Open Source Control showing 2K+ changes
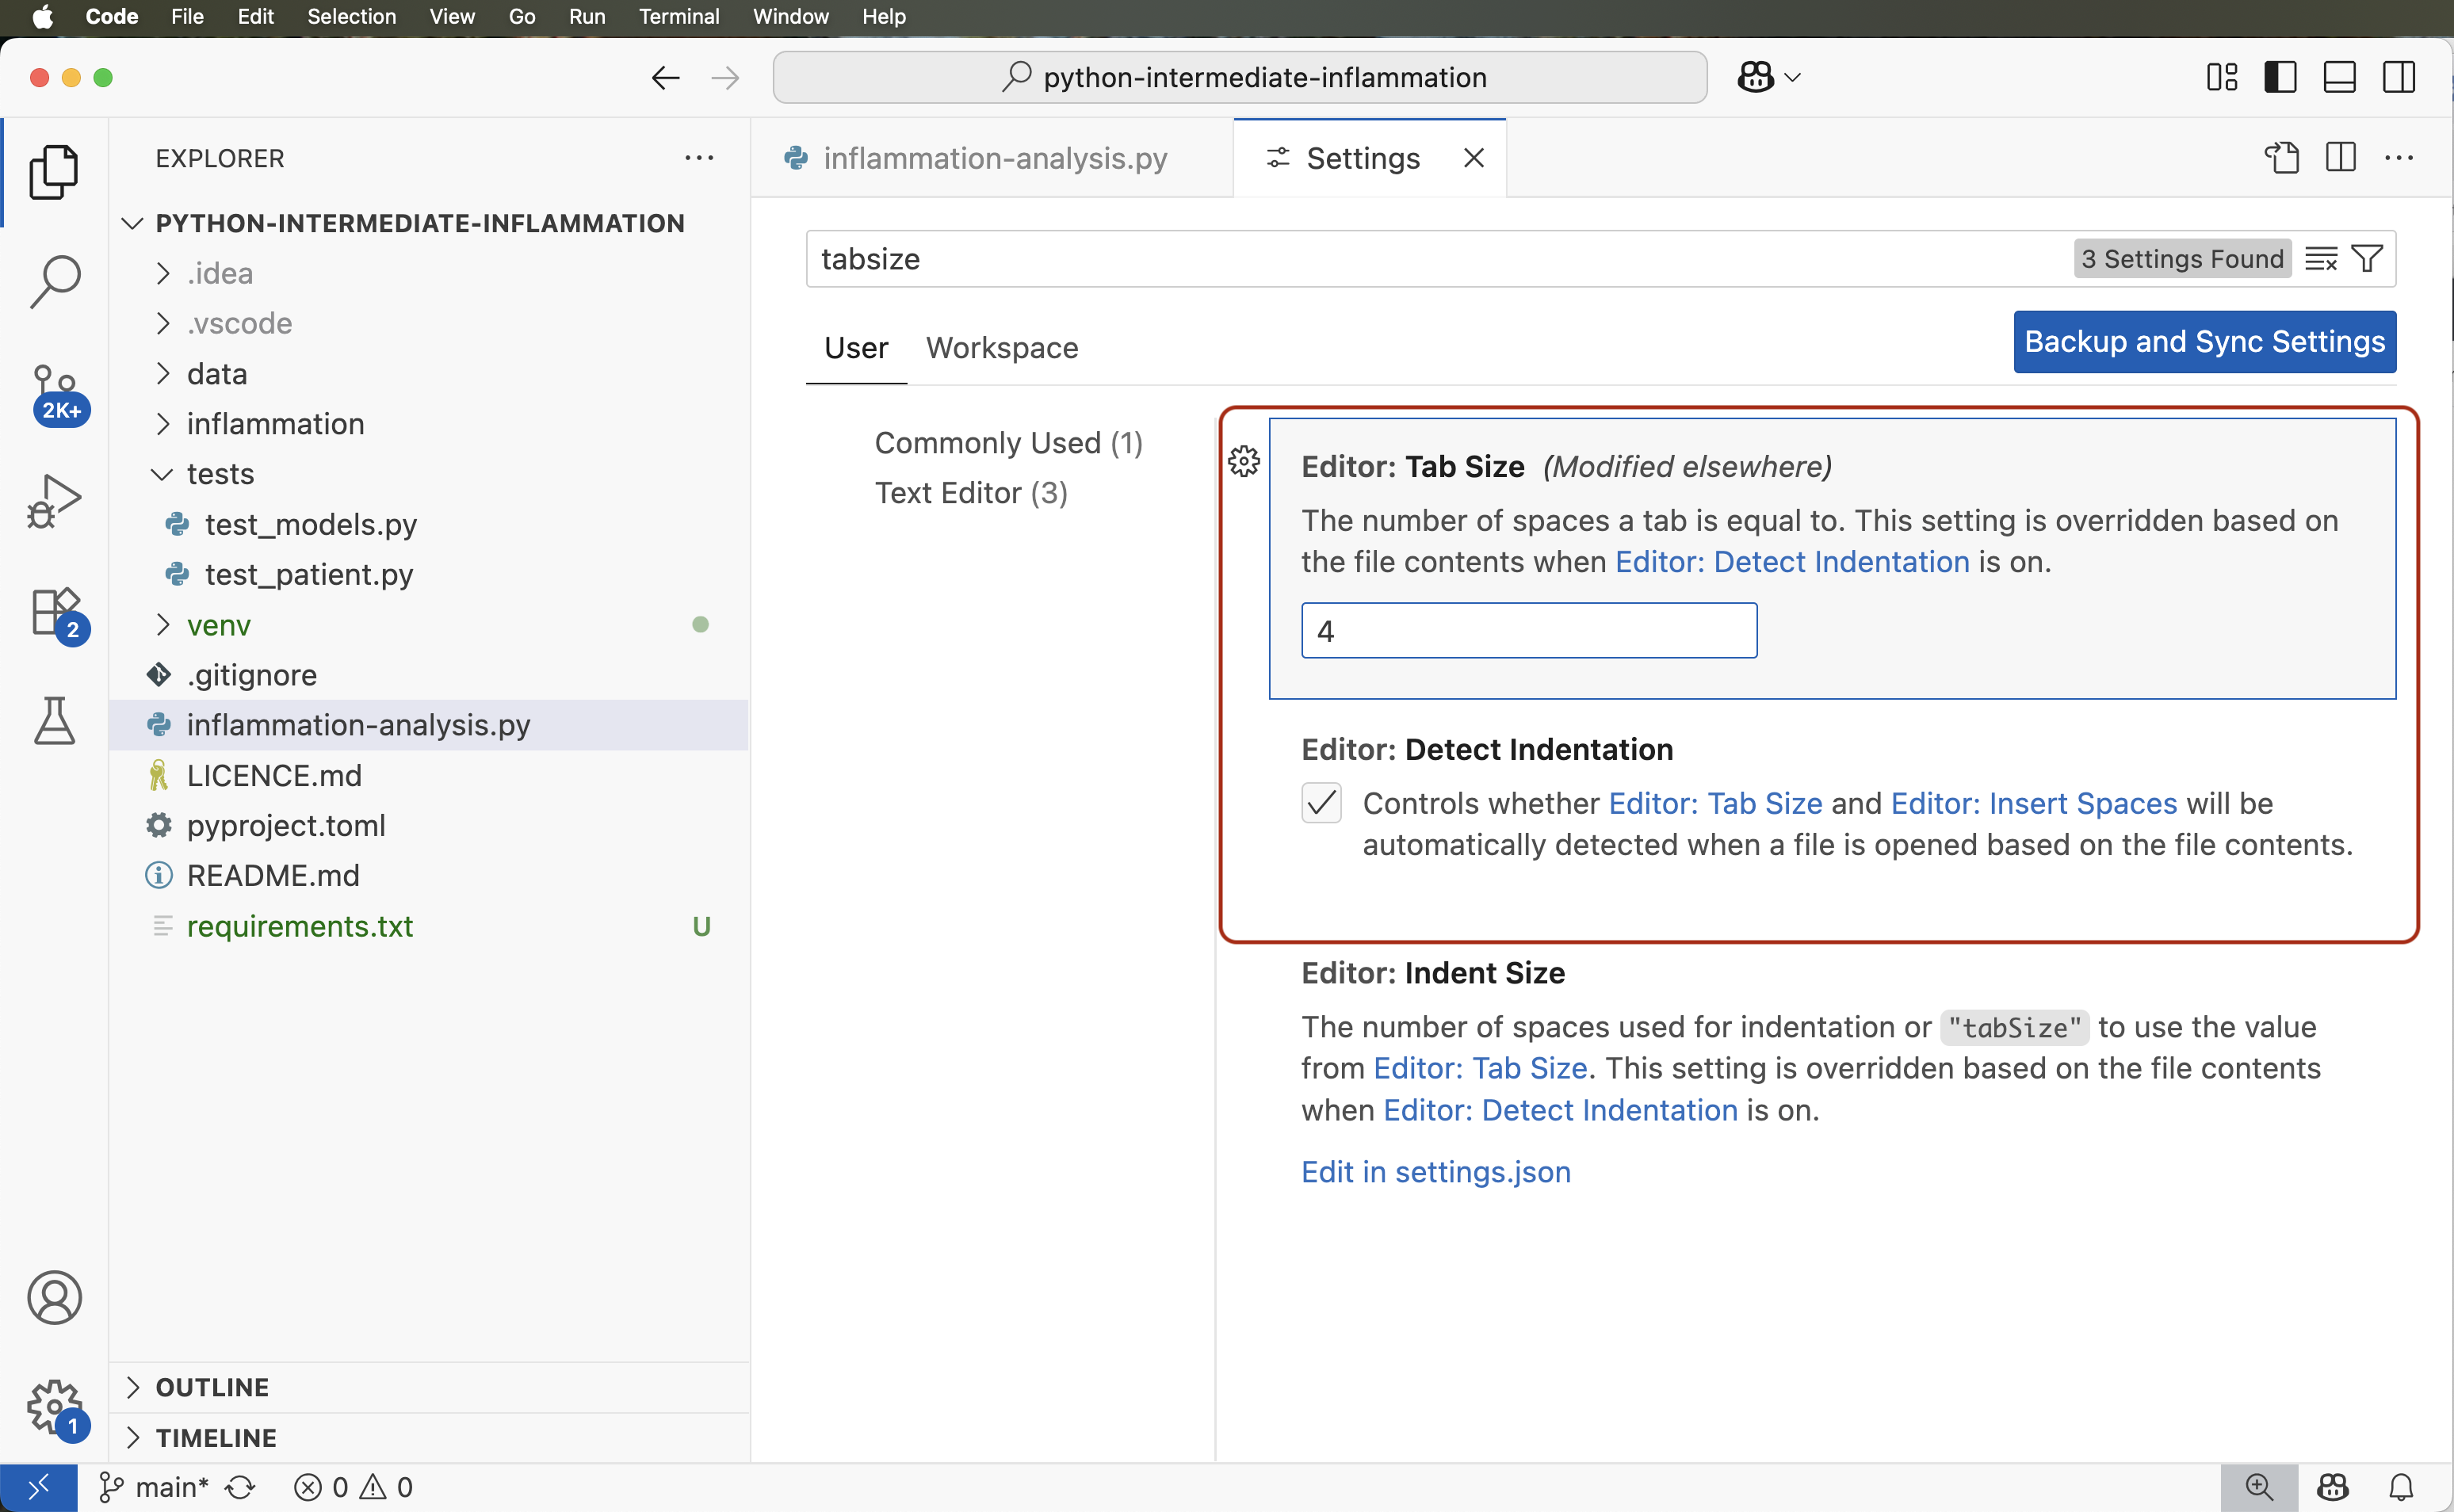 pyautogui.click(x=55, y=395)
